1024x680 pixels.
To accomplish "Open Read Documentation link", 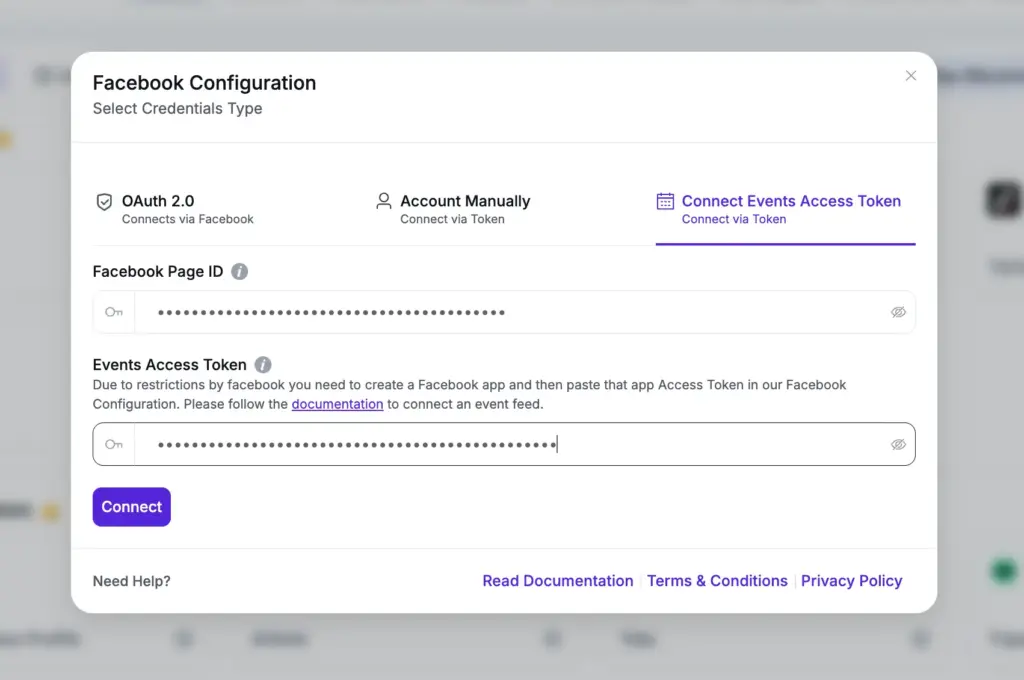I will 558,581.
